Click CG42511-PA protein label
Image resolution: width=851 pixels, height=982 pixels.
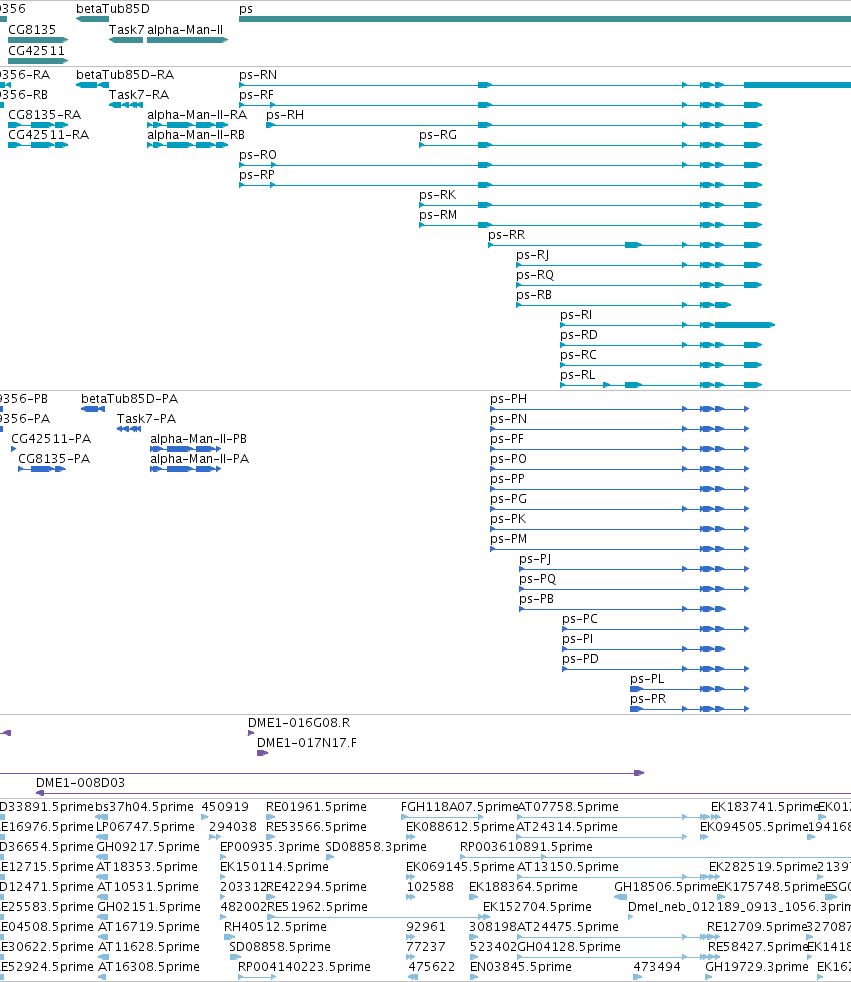point(51,439)
